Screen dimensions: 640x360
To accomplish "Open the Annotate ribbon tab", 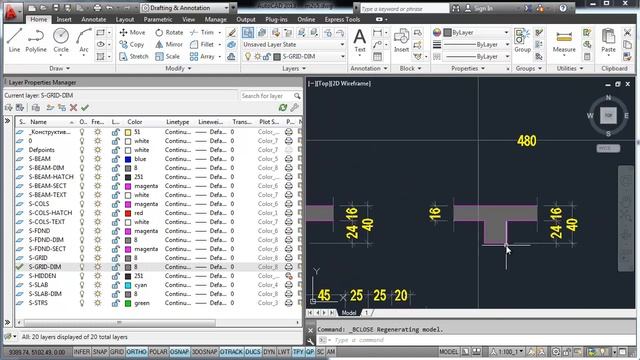I will (93, 19).
